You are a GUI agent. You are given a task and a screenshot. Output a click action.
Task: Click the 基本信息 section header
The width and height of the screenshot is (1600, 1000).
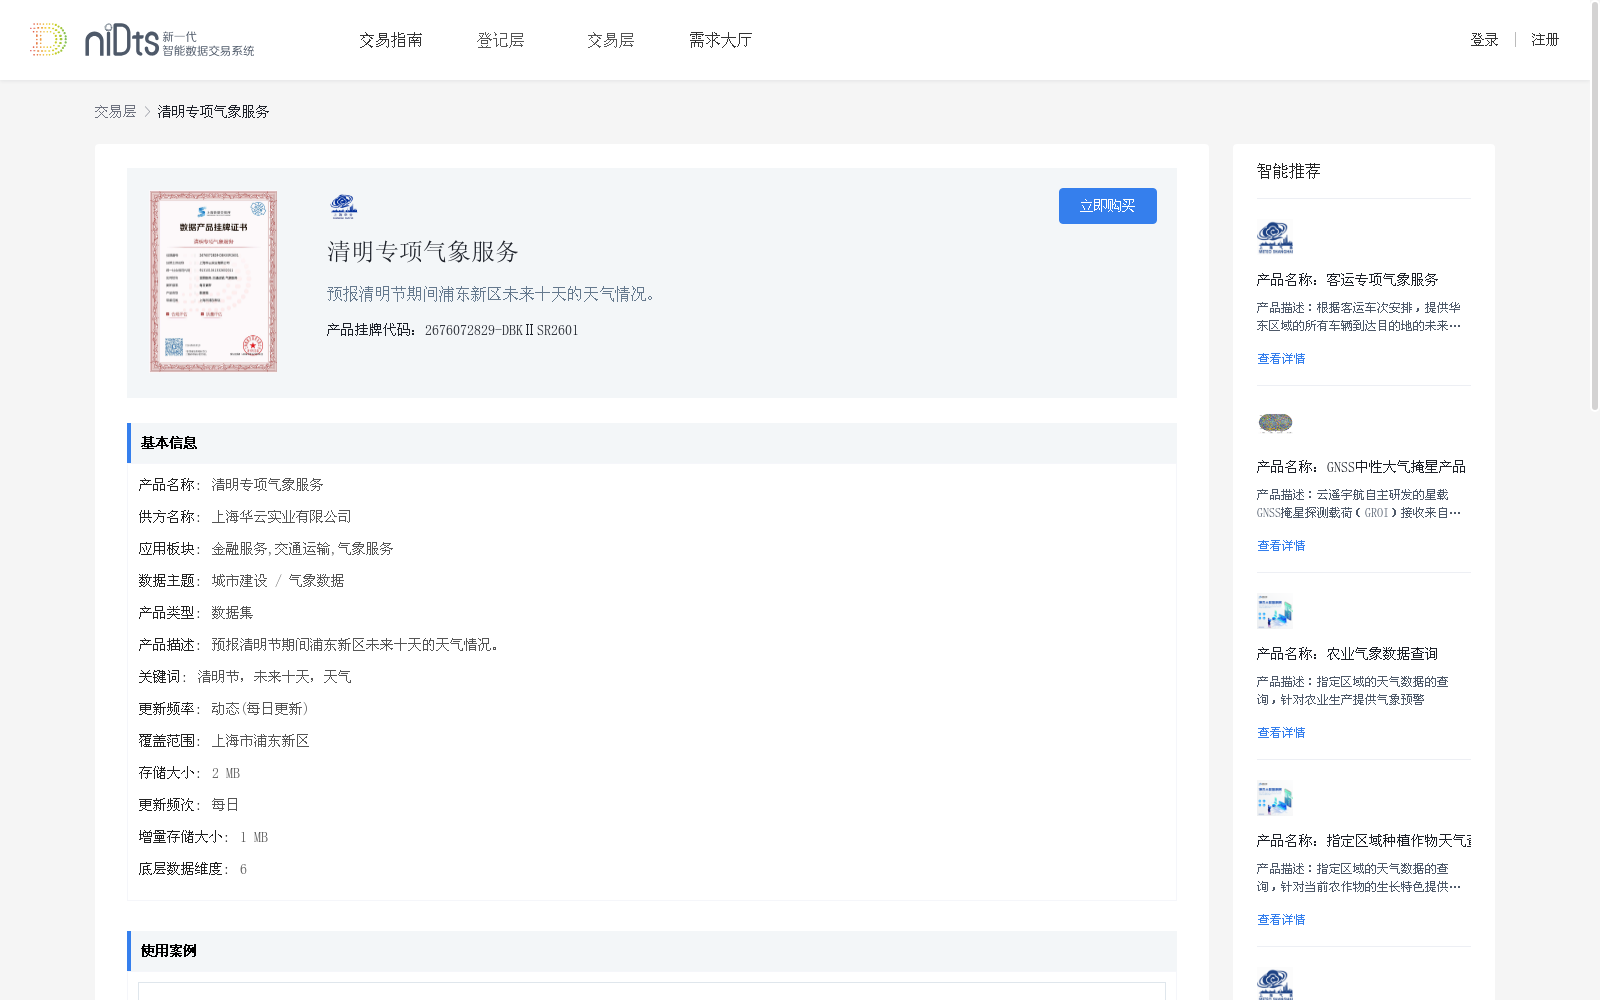[652, 443]
